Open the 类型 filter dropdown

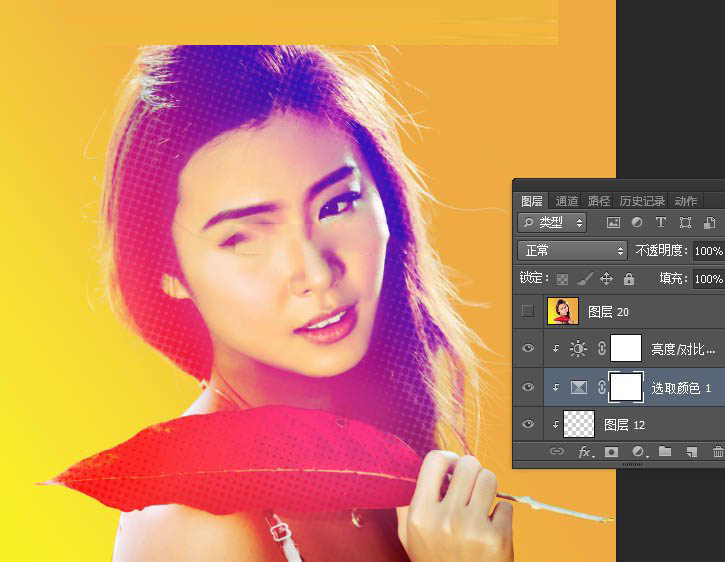click(x=552, y=223)
